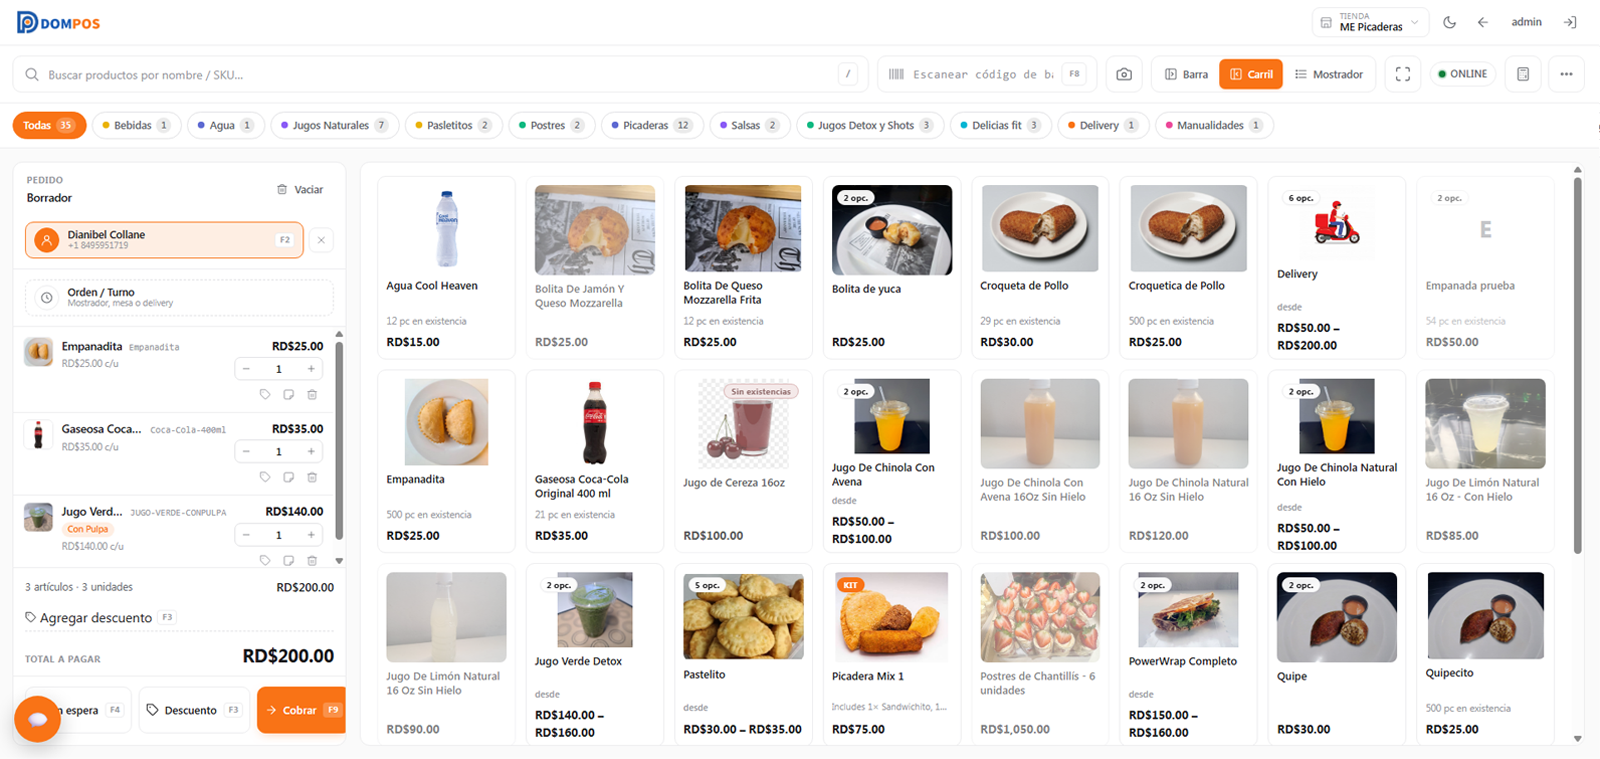Image resolution: width=1600 pixels, height=759 pixels.
Task: Decrease Jugo Verde quantity with minus
Action: coord(246,535)
